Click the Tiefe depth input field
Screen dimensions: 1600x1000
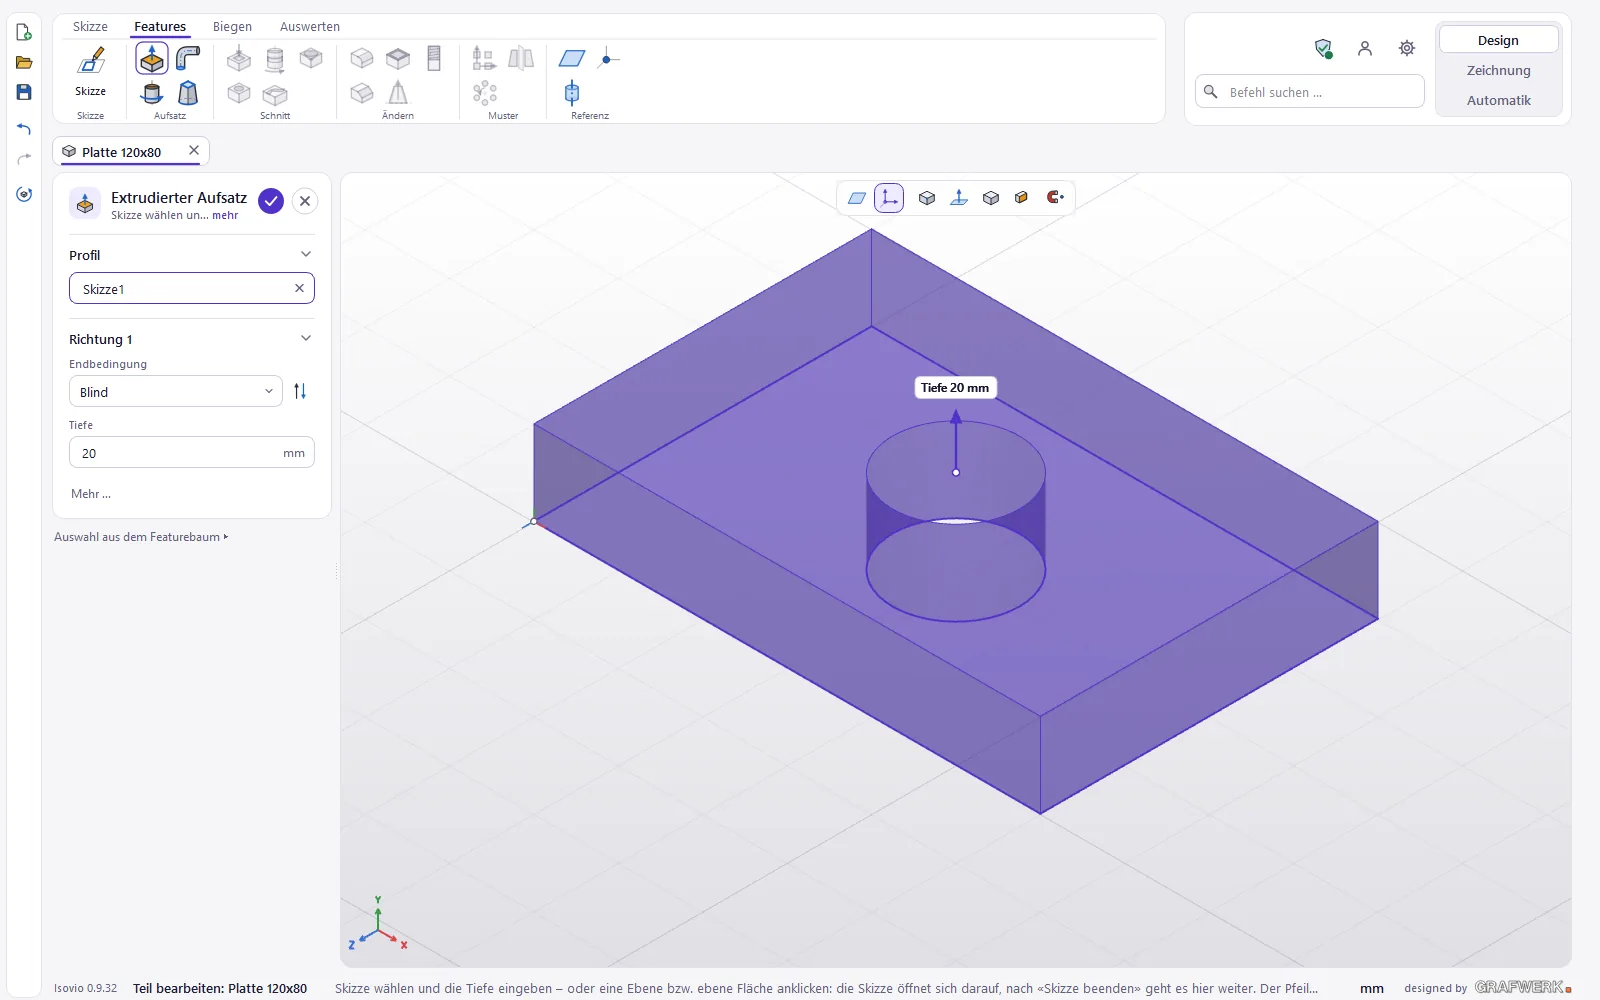pyautogui.click(x=192, y=452)
